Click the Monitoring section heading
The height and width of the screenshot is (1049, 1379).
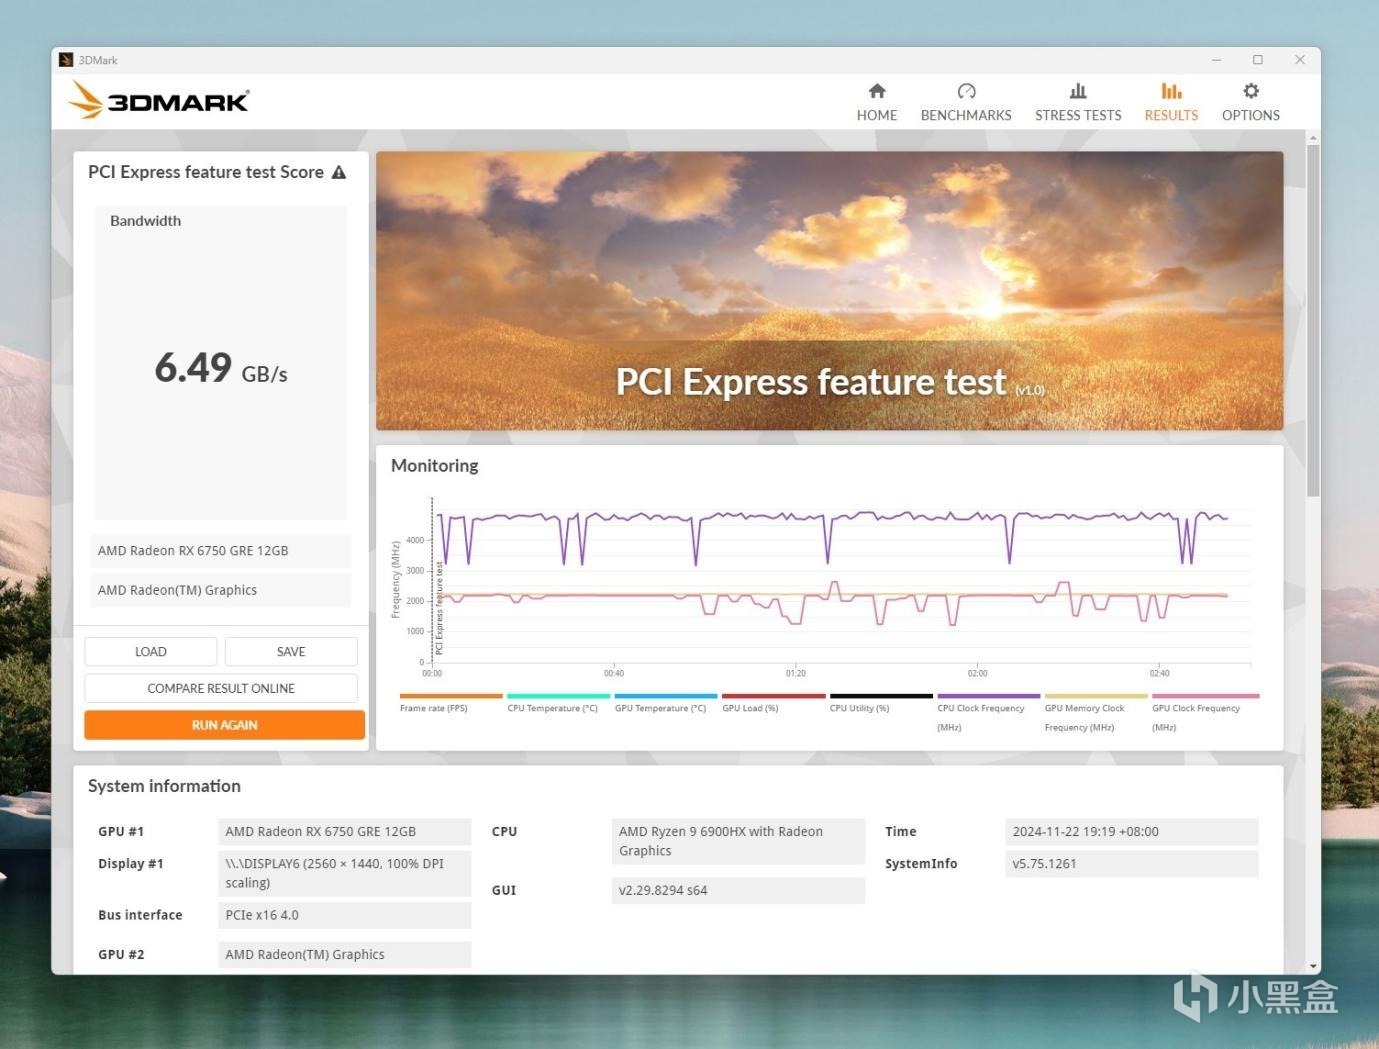coord(435,466)
